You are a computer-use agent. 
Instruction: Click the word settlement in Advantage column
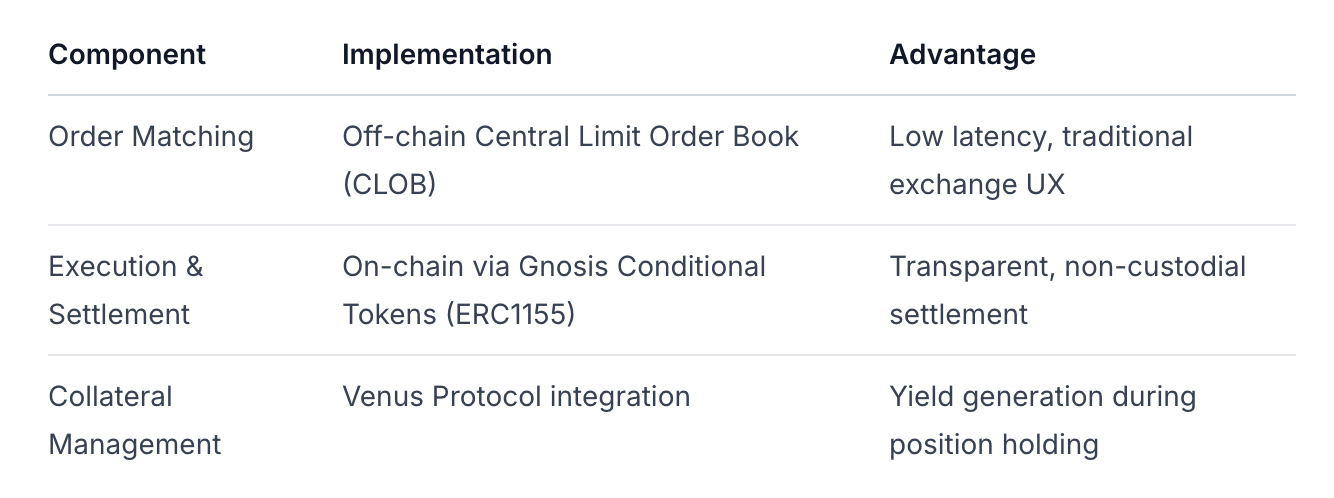pos(958,314)
